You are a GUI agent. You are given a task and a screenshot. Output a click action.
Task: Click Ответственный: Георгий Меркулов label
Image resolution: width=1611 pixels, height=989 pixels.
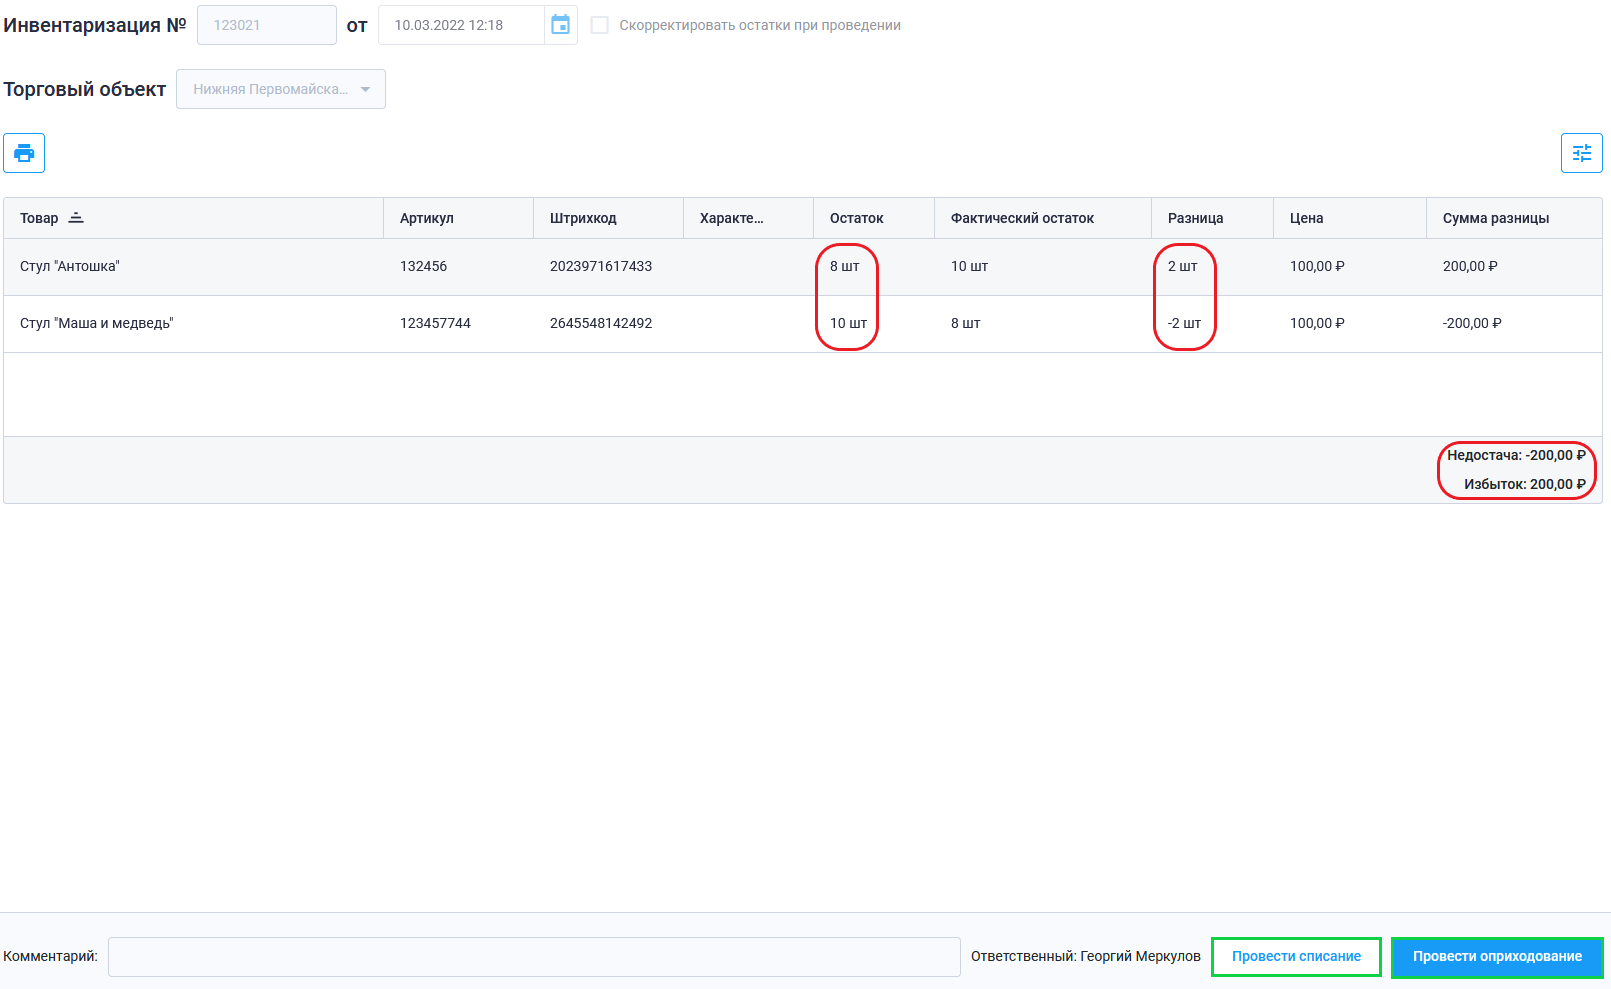(1086, 957)
